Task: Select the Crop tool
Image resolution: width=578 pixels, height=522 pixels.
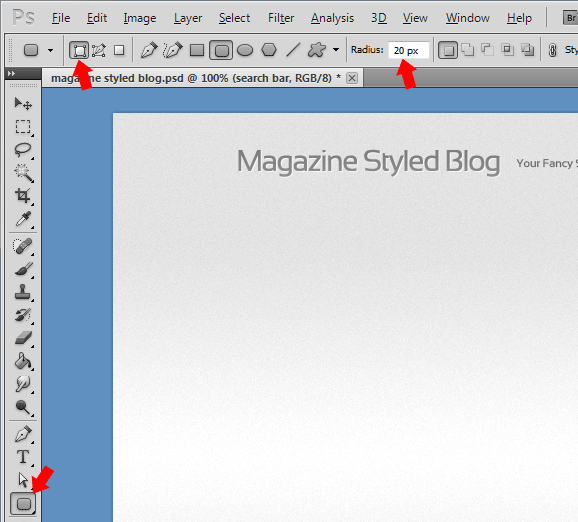Action: click(23, 196)
